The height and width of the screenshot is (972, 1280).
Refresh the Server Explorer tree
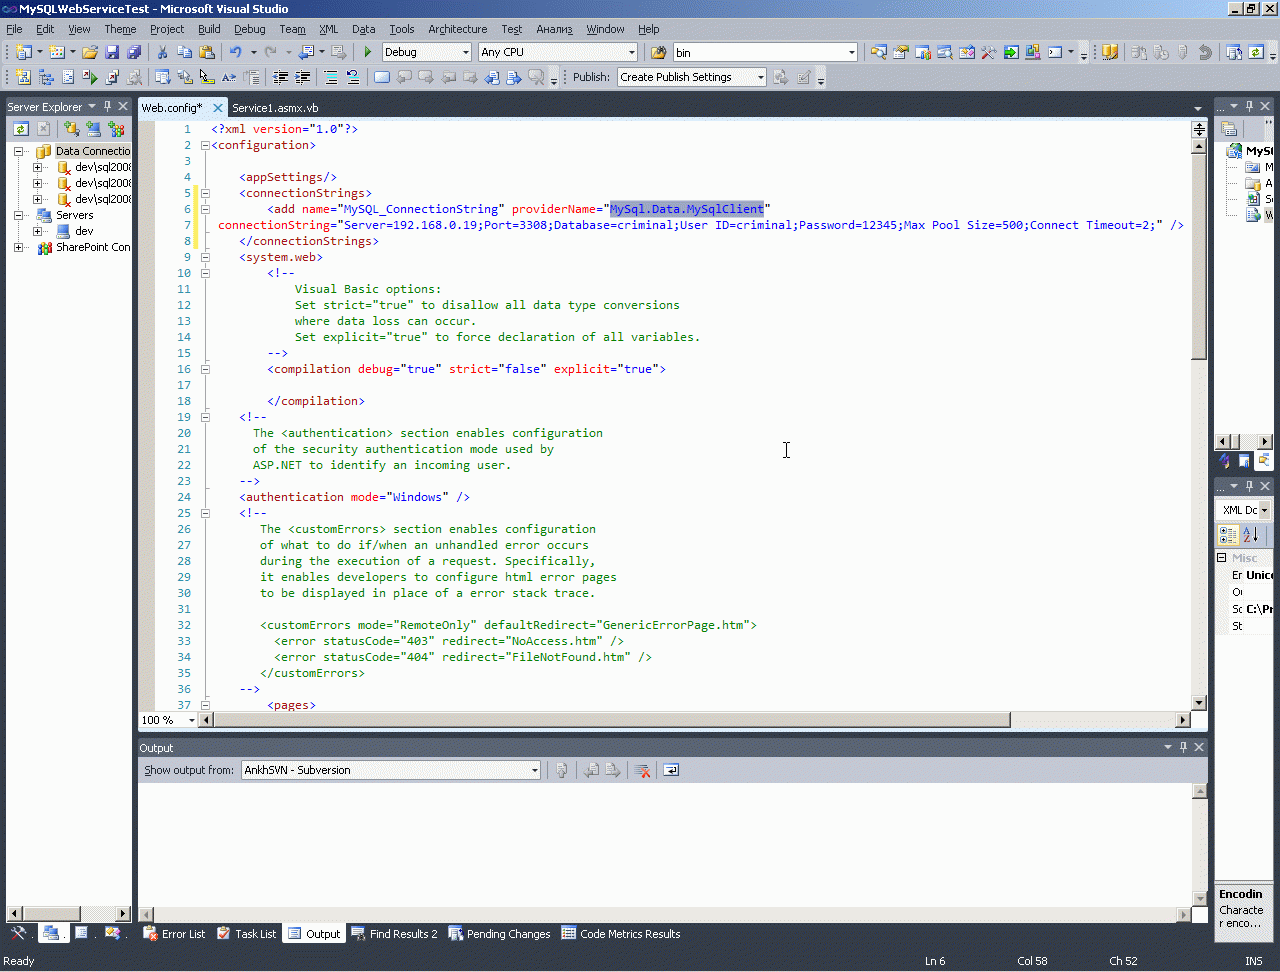21,128
